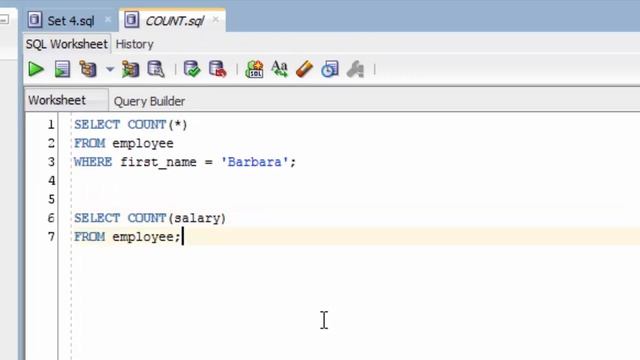The height and width of the screenshot is (360, 640).
Task: Click the 'Barbara' string literal on line 3
Action: [255, 162]
